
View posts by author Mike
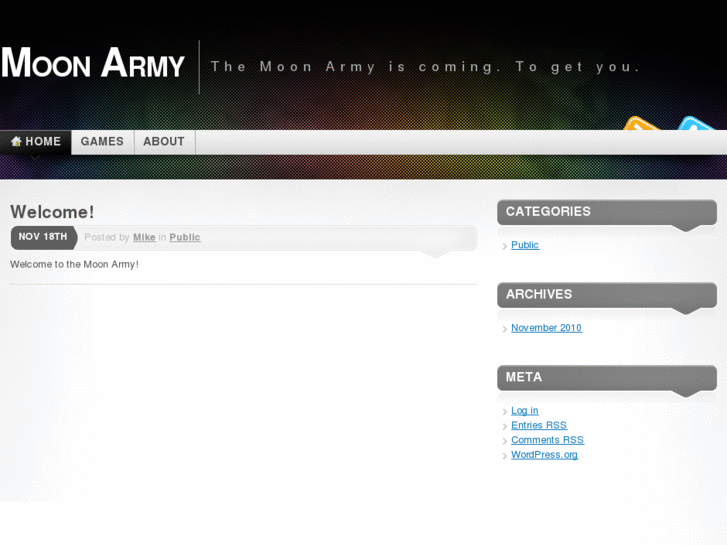(144, 237)
